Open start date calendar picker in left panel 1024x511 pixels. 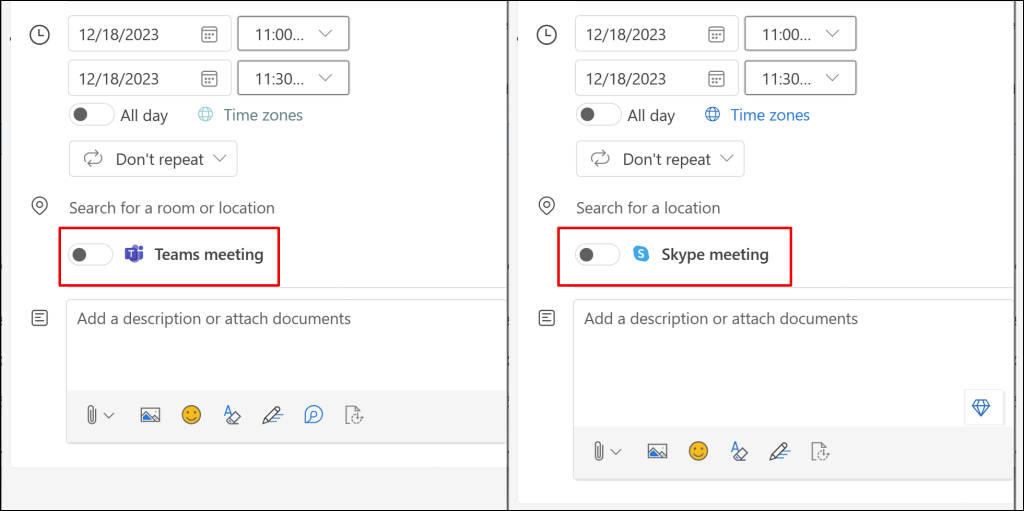(x=208, y=35)
